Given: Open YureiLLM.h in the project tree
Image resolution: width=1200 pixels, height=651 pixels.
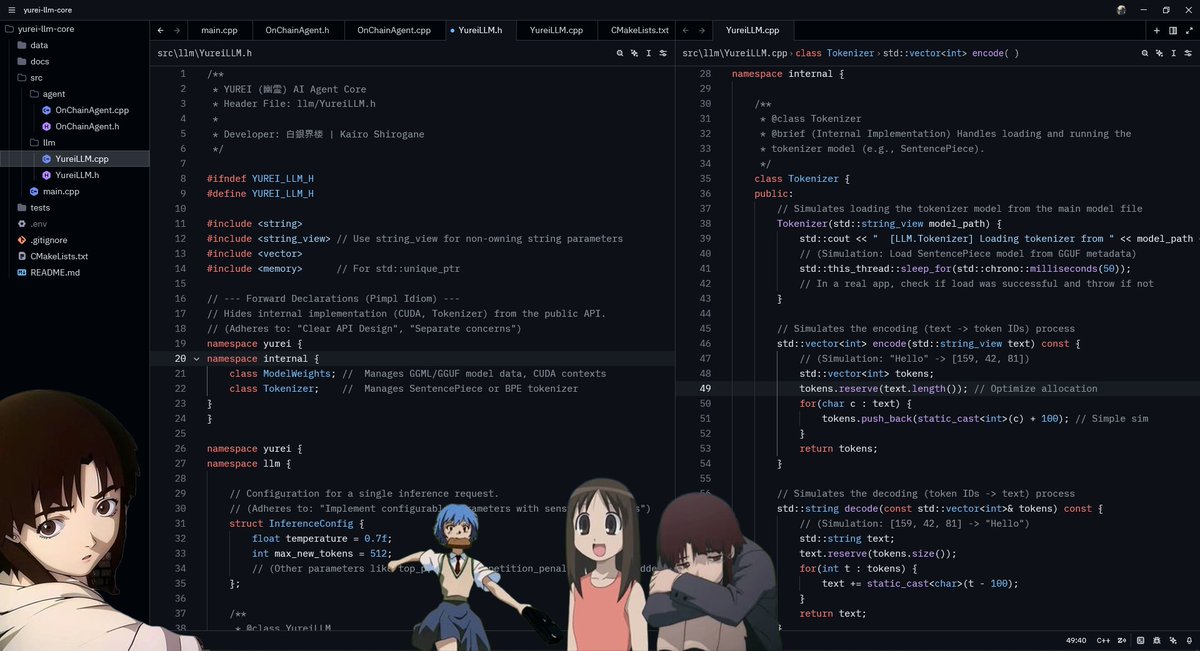Looking at the screenshot, I should (x=77, y=174).
